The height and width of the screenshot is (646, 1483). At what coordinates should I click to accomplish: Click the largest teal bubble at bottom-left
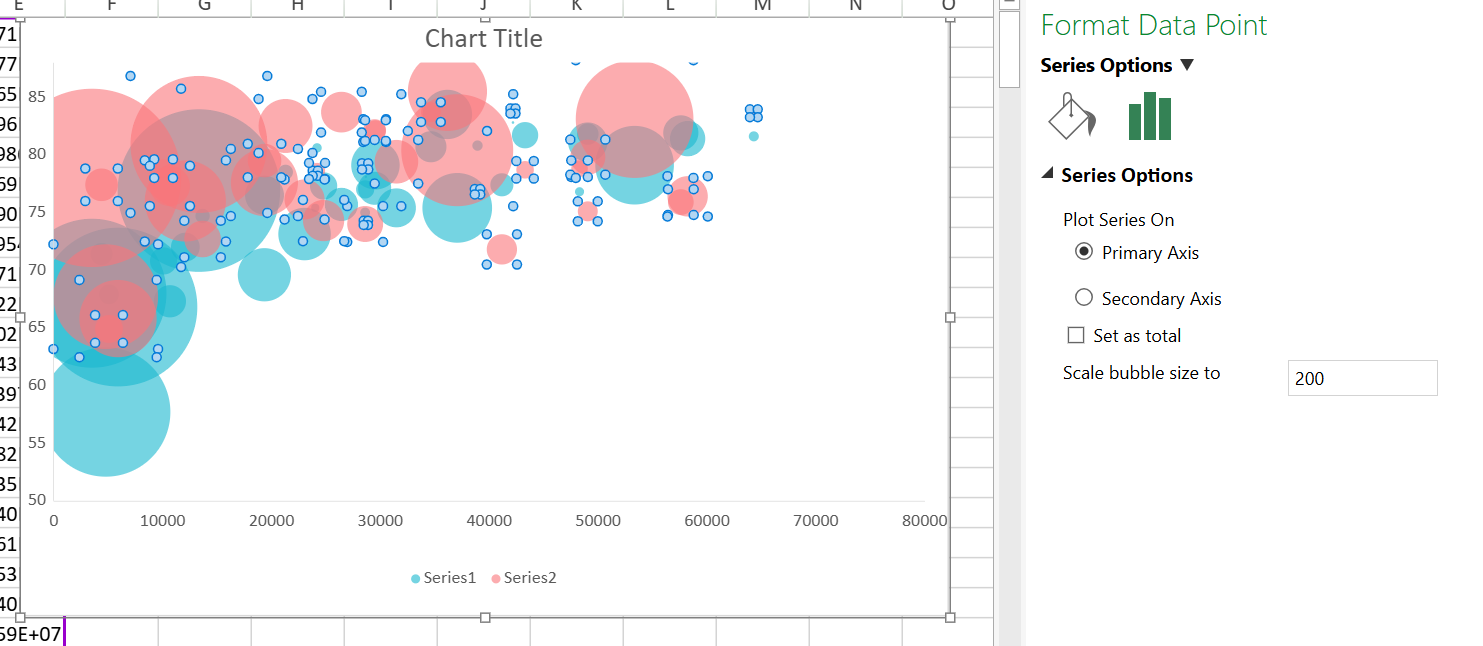[x=106, y=412]
